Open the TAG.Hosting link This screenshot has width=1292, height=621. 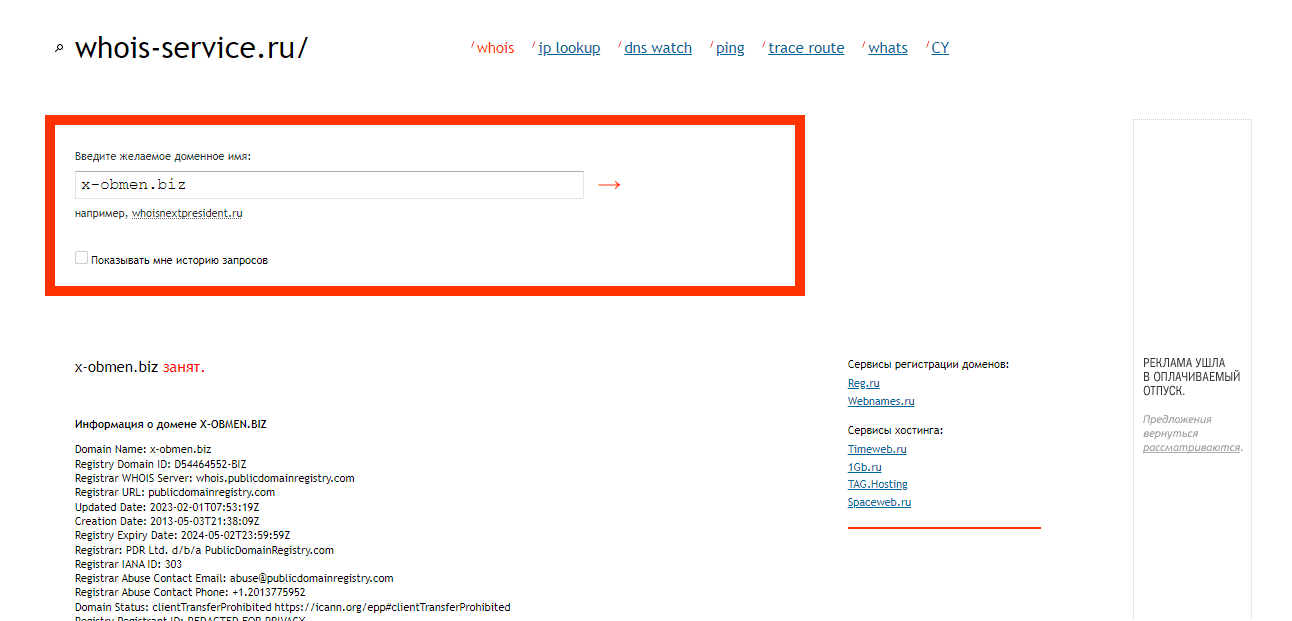tap(877, 484)
